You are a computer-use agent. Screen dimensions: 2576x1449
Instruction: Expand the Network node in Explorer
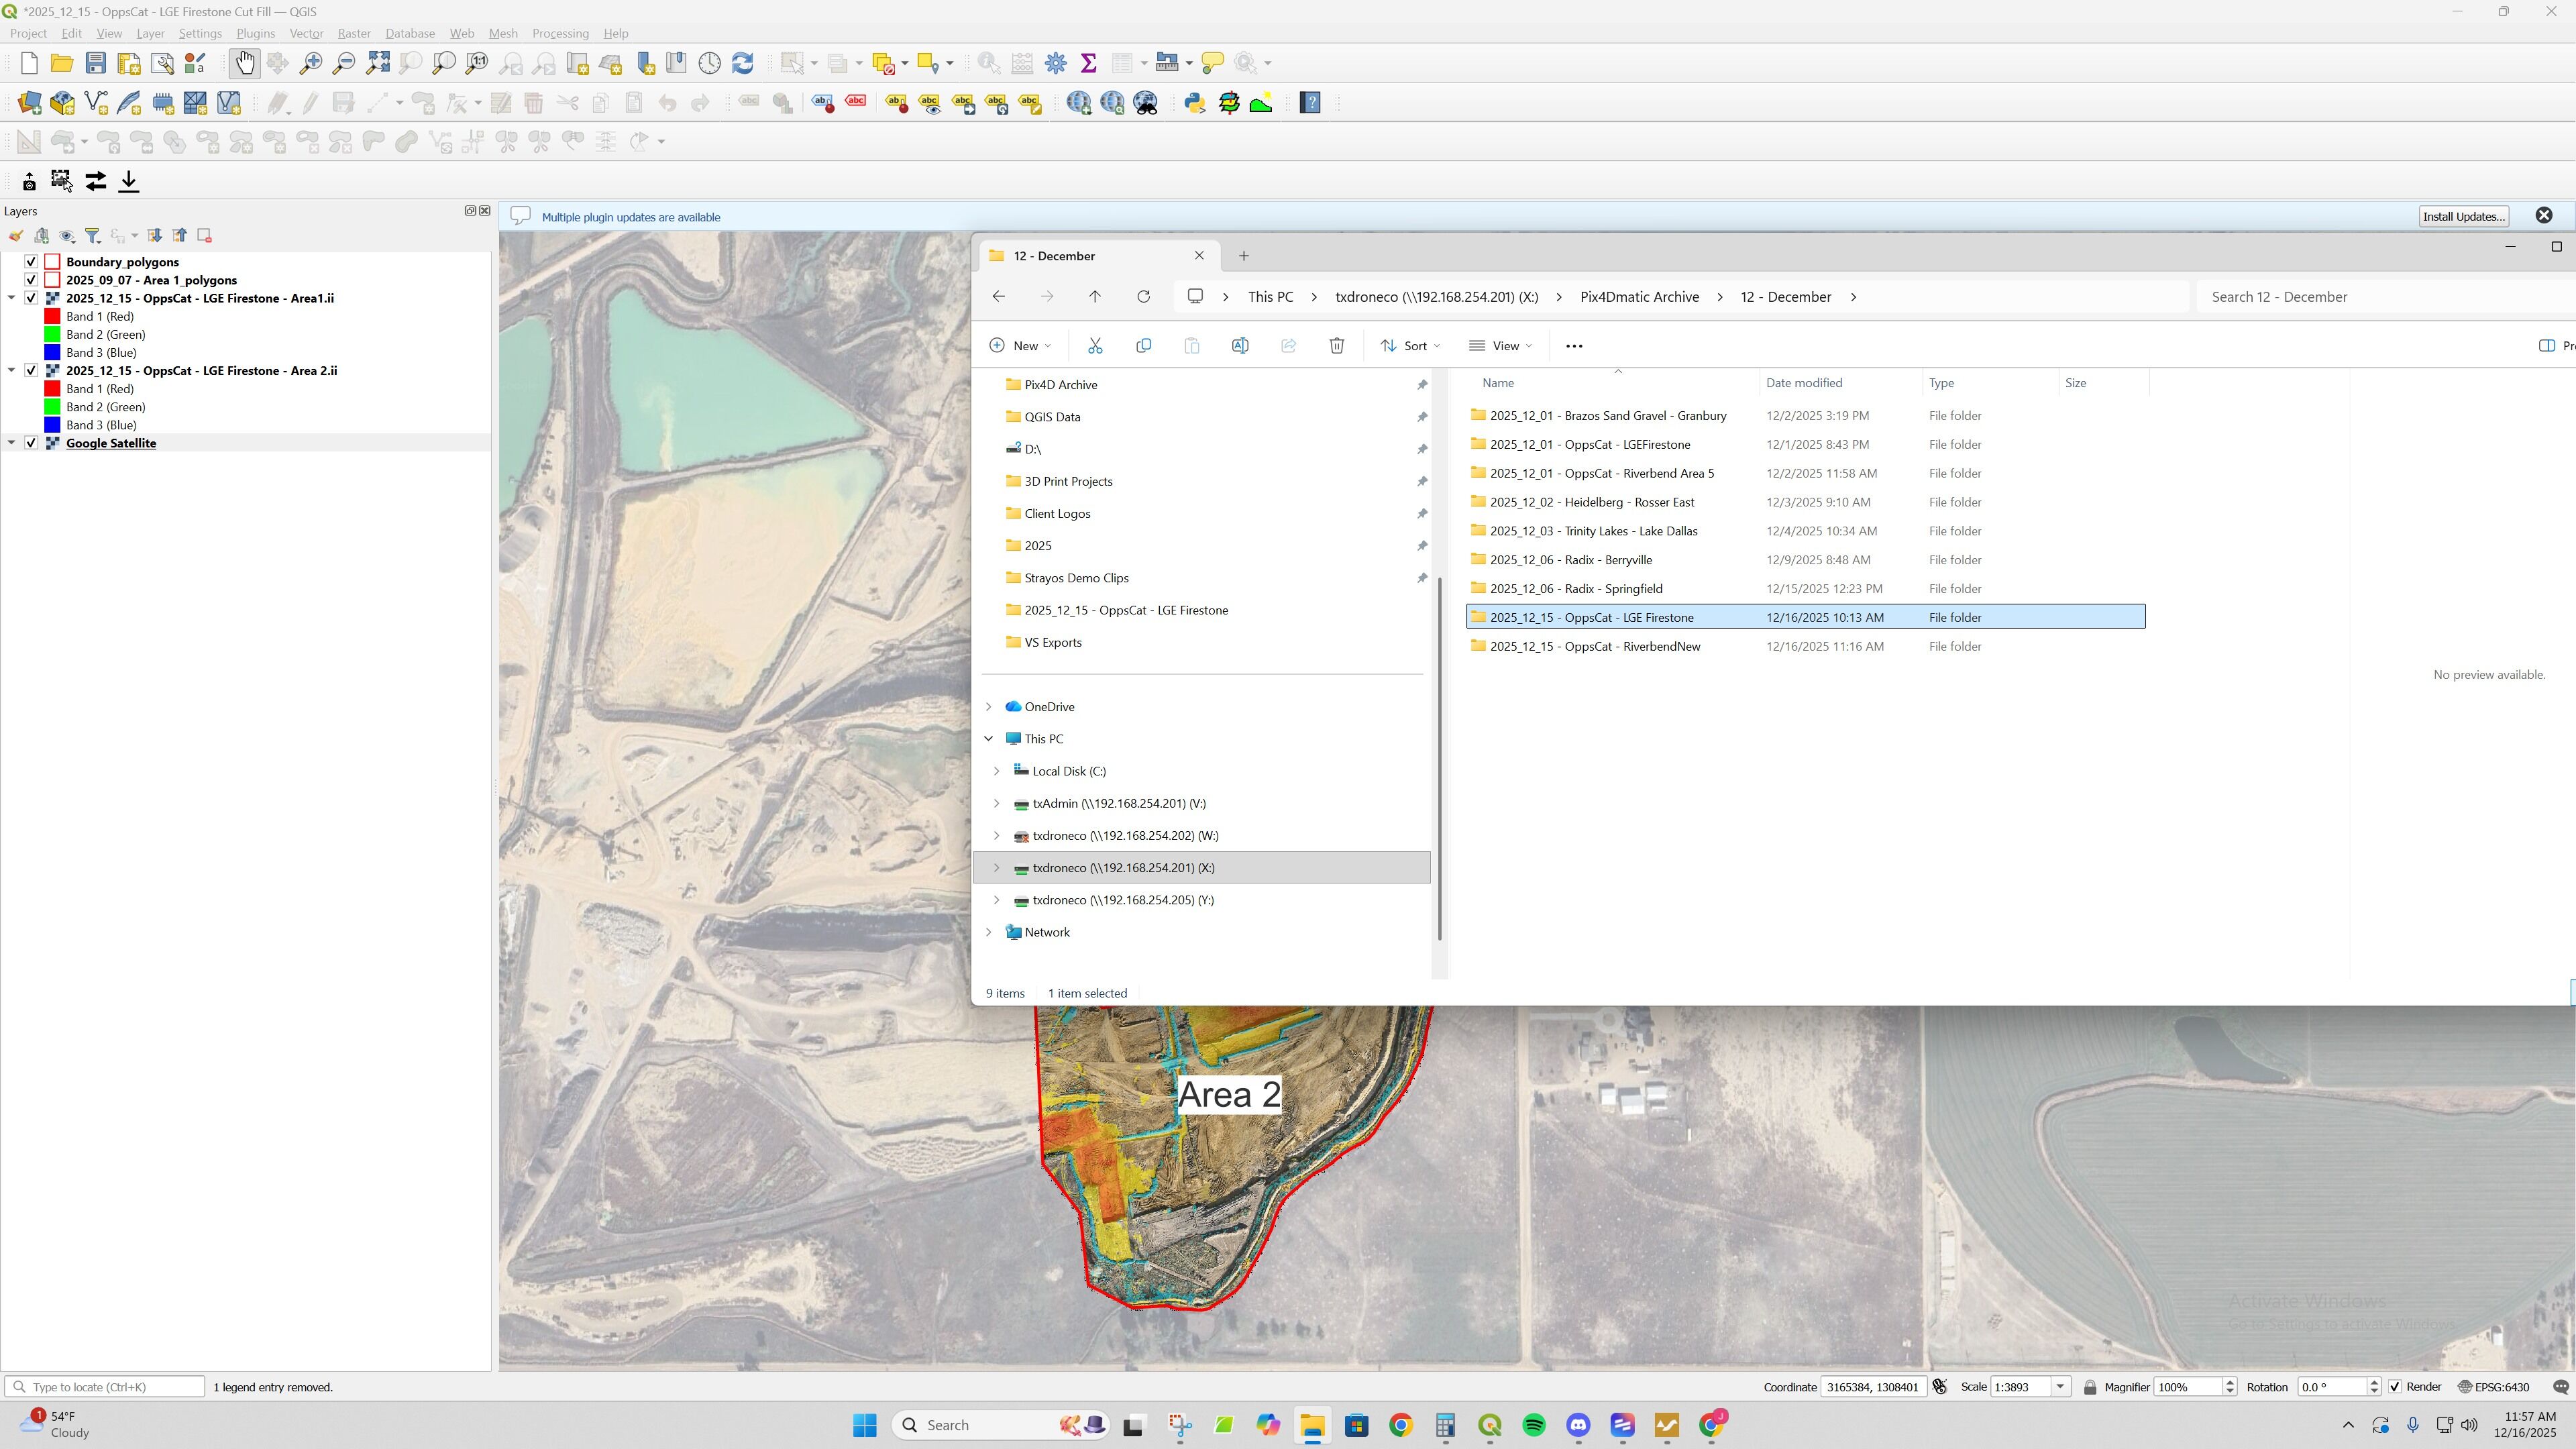[989, 933]
